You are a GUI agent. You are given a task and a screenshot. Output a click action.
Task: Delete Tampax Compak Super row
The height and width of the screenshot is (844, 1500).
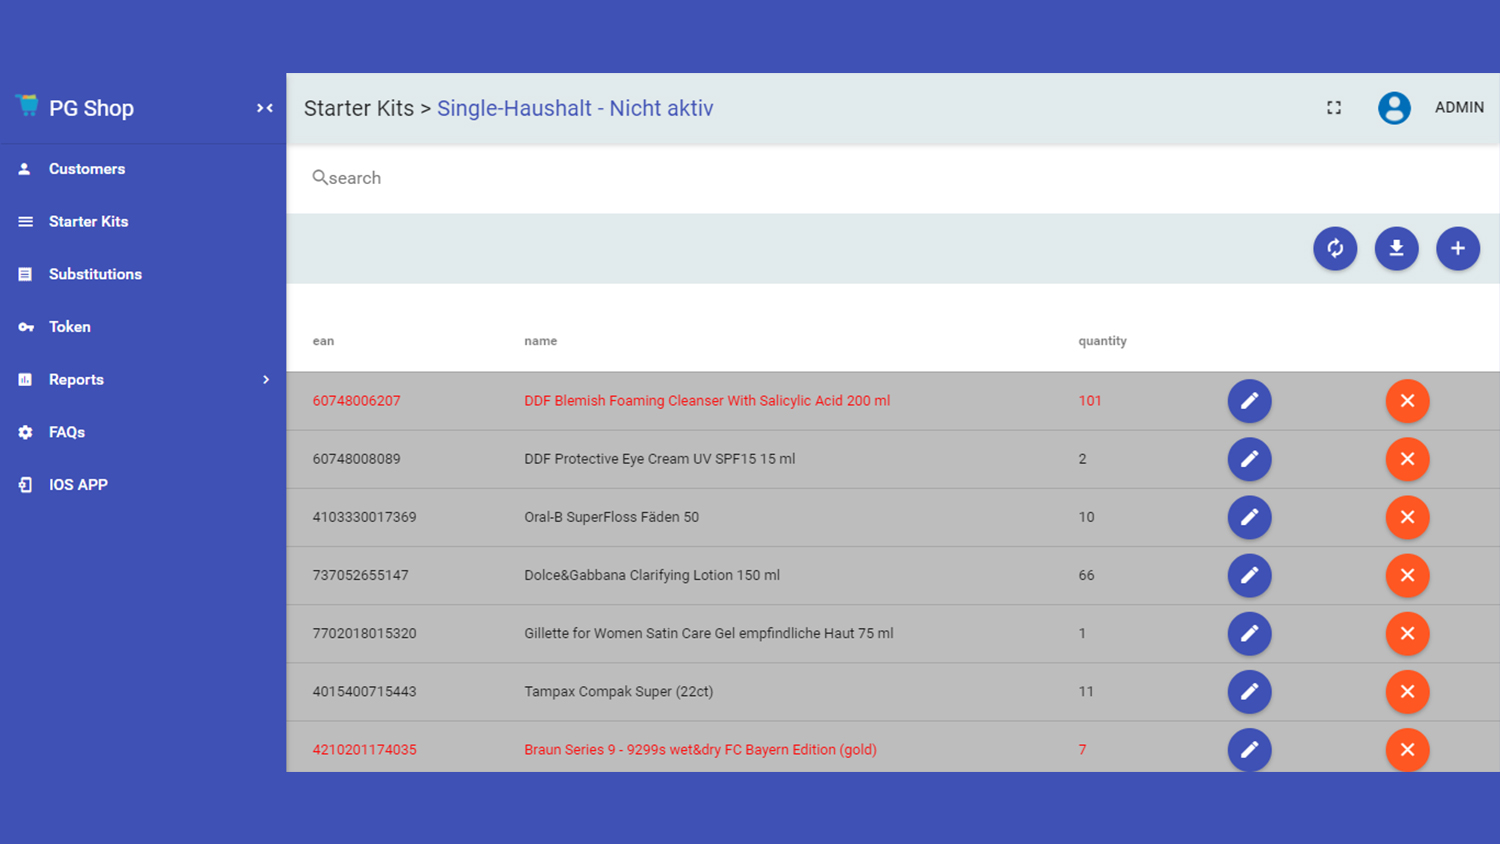pyautogui.click(x=1407, y=691)
